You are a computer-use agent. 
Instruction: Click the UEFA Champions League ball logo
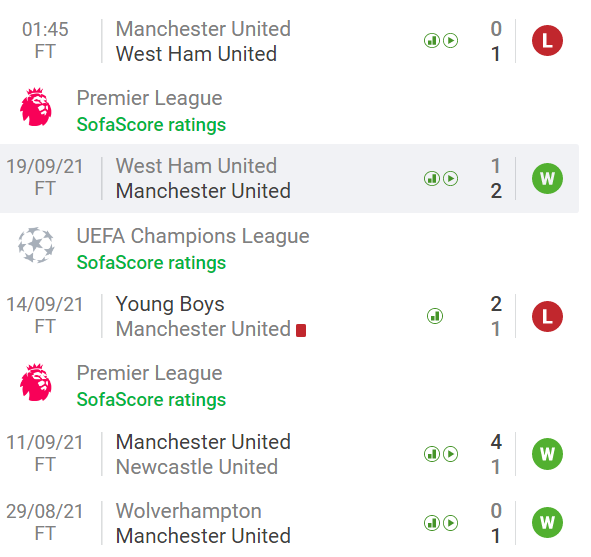pyautogui.click(x=36, y=245)
